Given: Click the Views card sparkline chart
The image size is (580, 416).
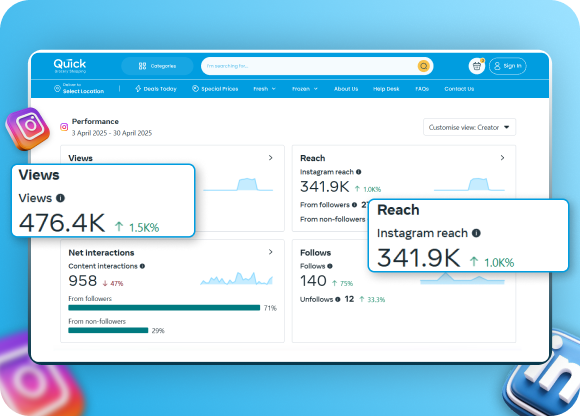Looking at the screenshot, I should point(238,185).
